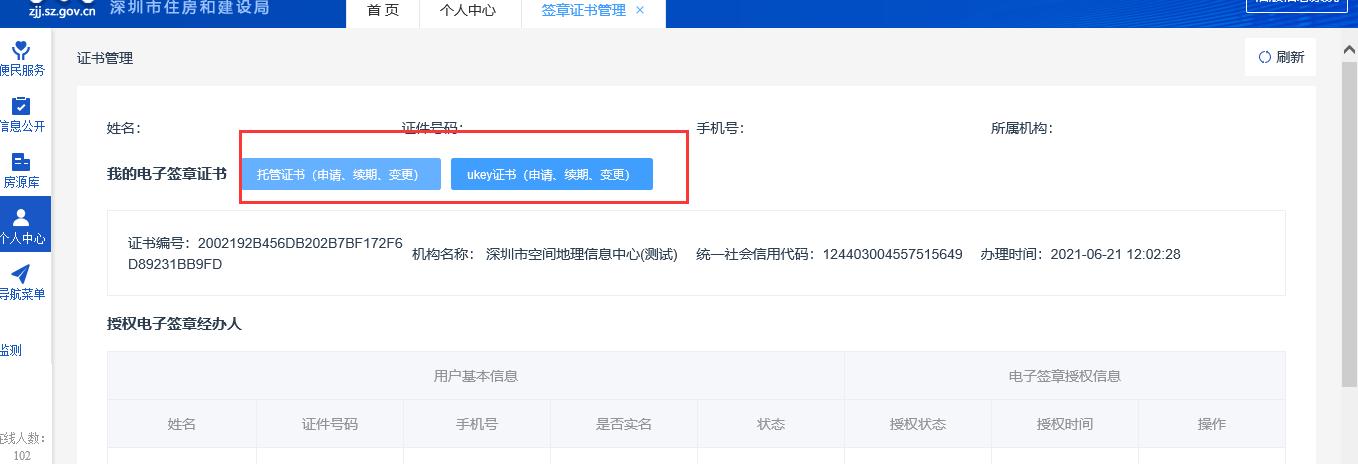This screenshot has height=464, width=1358.
Task: Click organization name 深圳市空间地理信息中心(测试)
Action: click(x=582, y=254)
